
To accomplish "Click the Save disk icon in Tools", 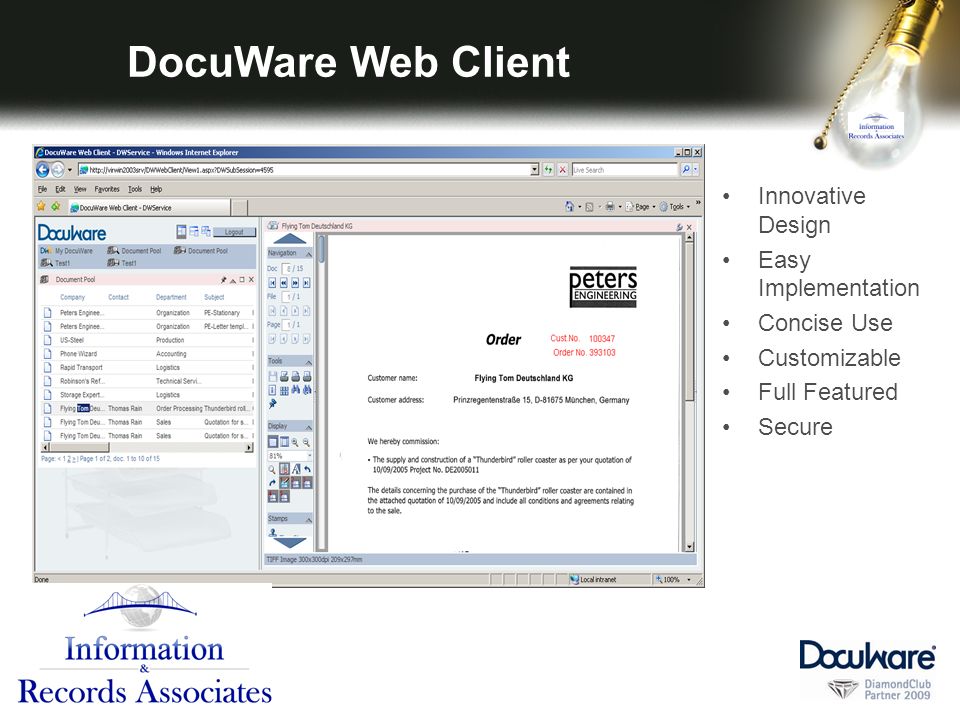I will coord(273,377).
